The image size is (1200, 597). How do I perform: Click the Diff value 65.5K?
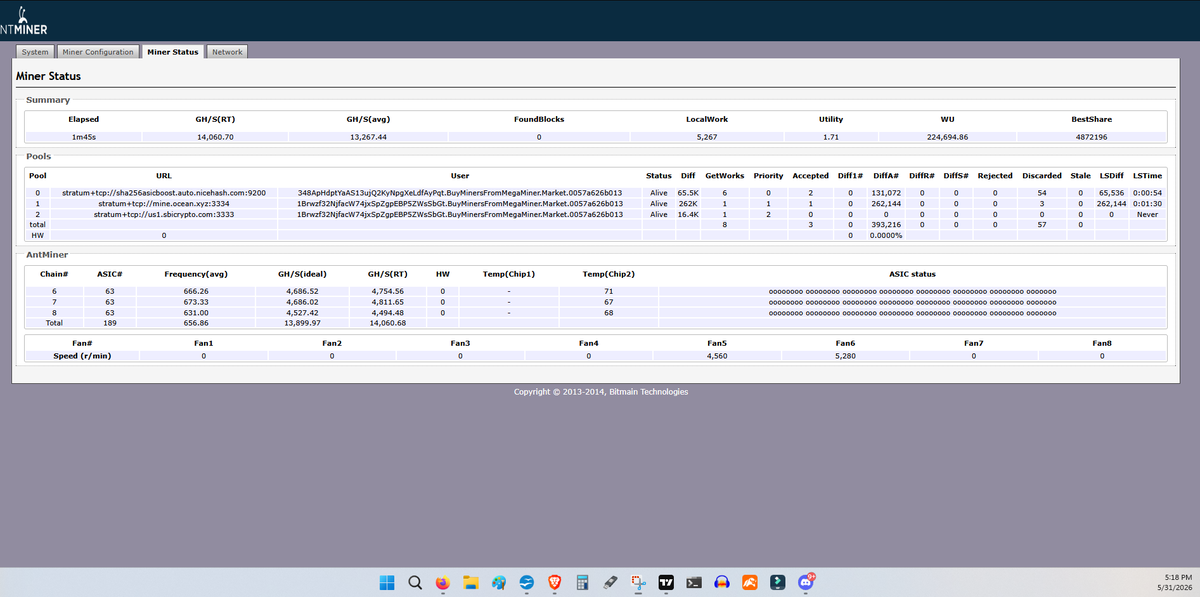point(688,192)
